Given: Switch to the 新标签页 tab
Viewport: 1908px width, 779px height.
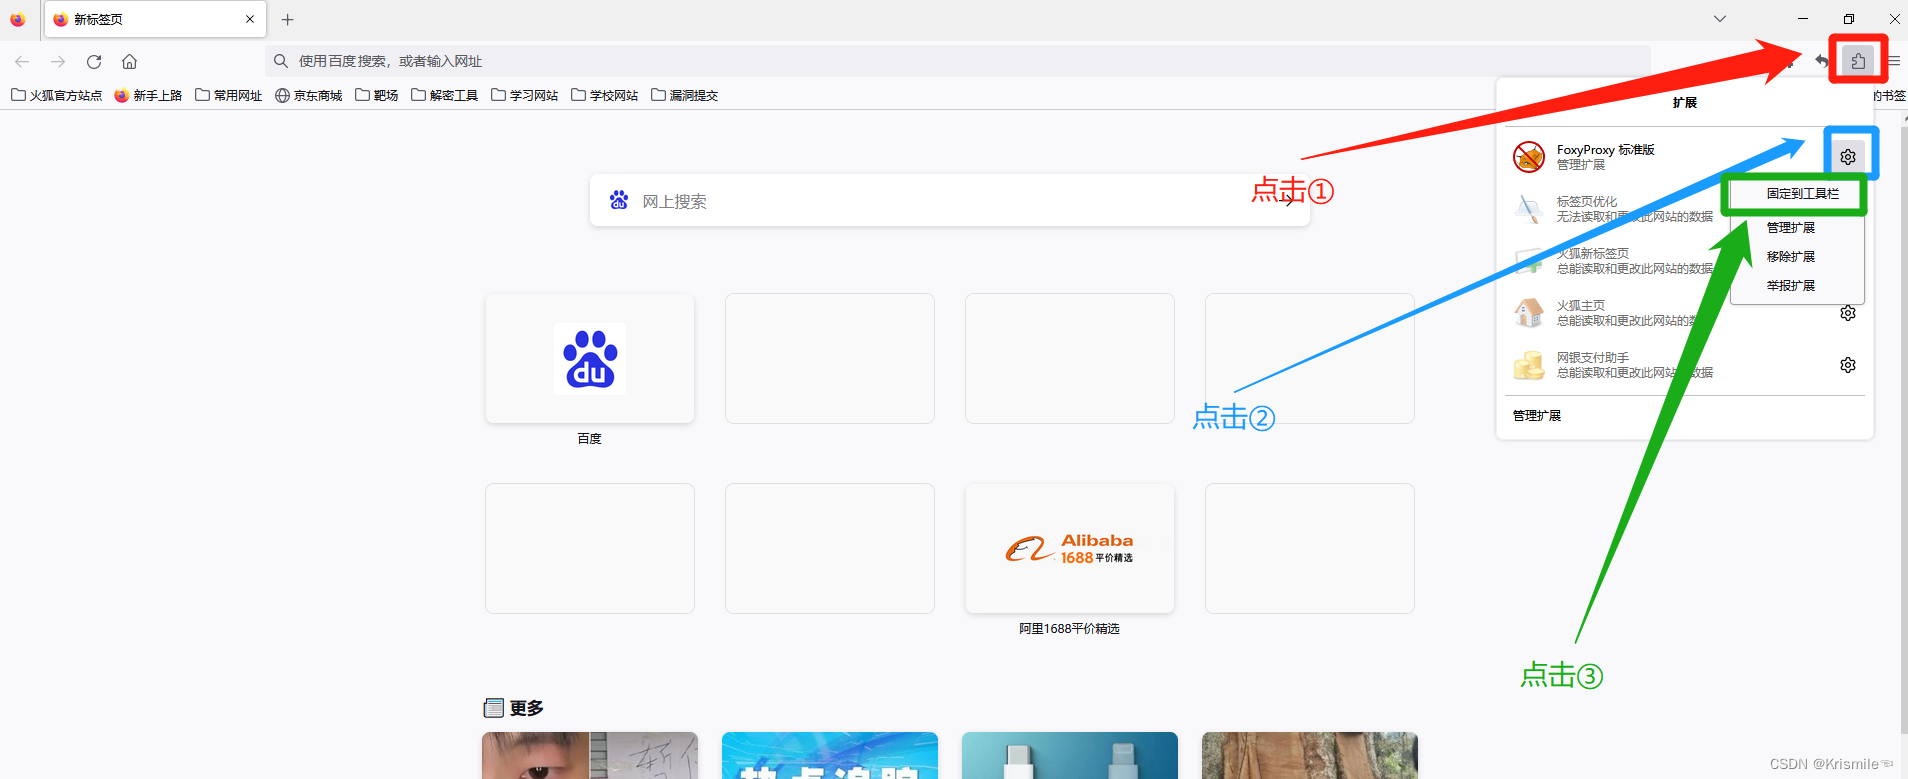Looking at the screenshot, I should 155,19.
